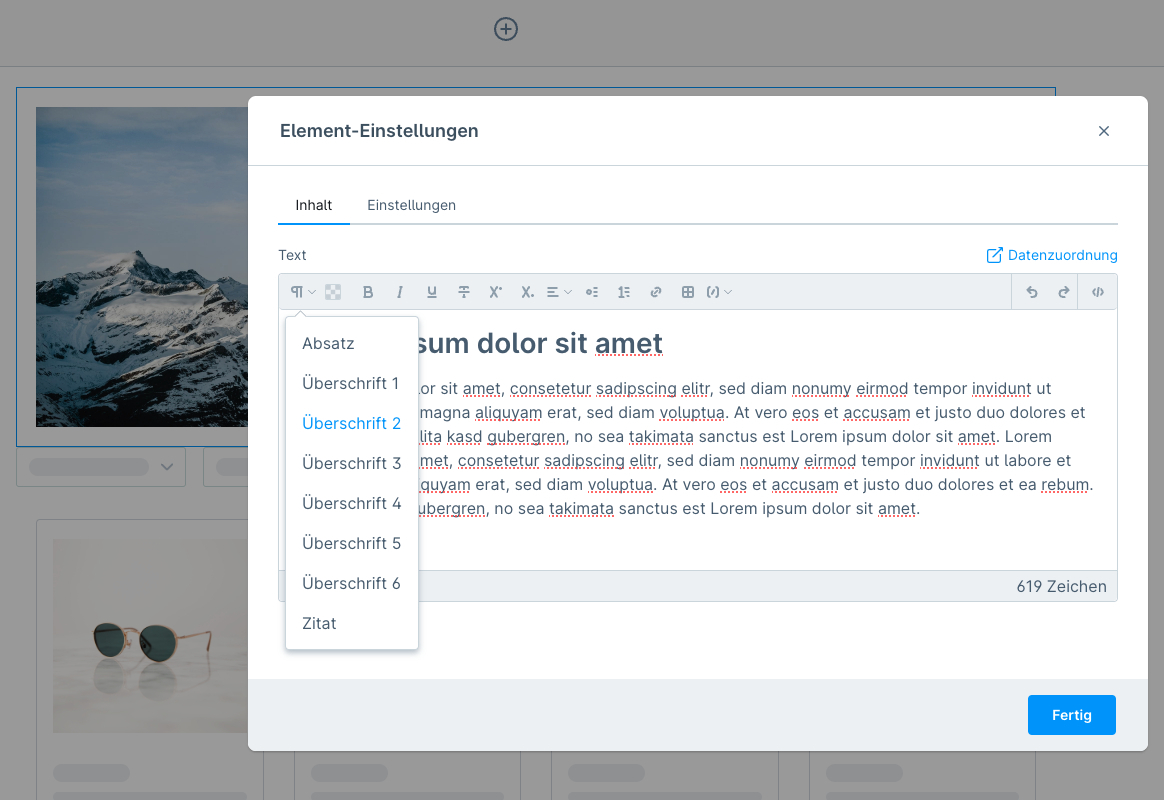This screenshot has width=1164, height=800.
Task: Insert a link via toolbar
Action: (656, 292)
